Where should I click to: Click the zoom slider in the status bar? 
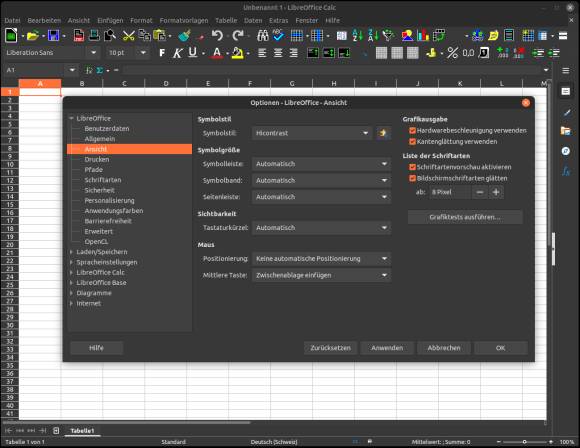pyautogui.click(x=525, y=442)
